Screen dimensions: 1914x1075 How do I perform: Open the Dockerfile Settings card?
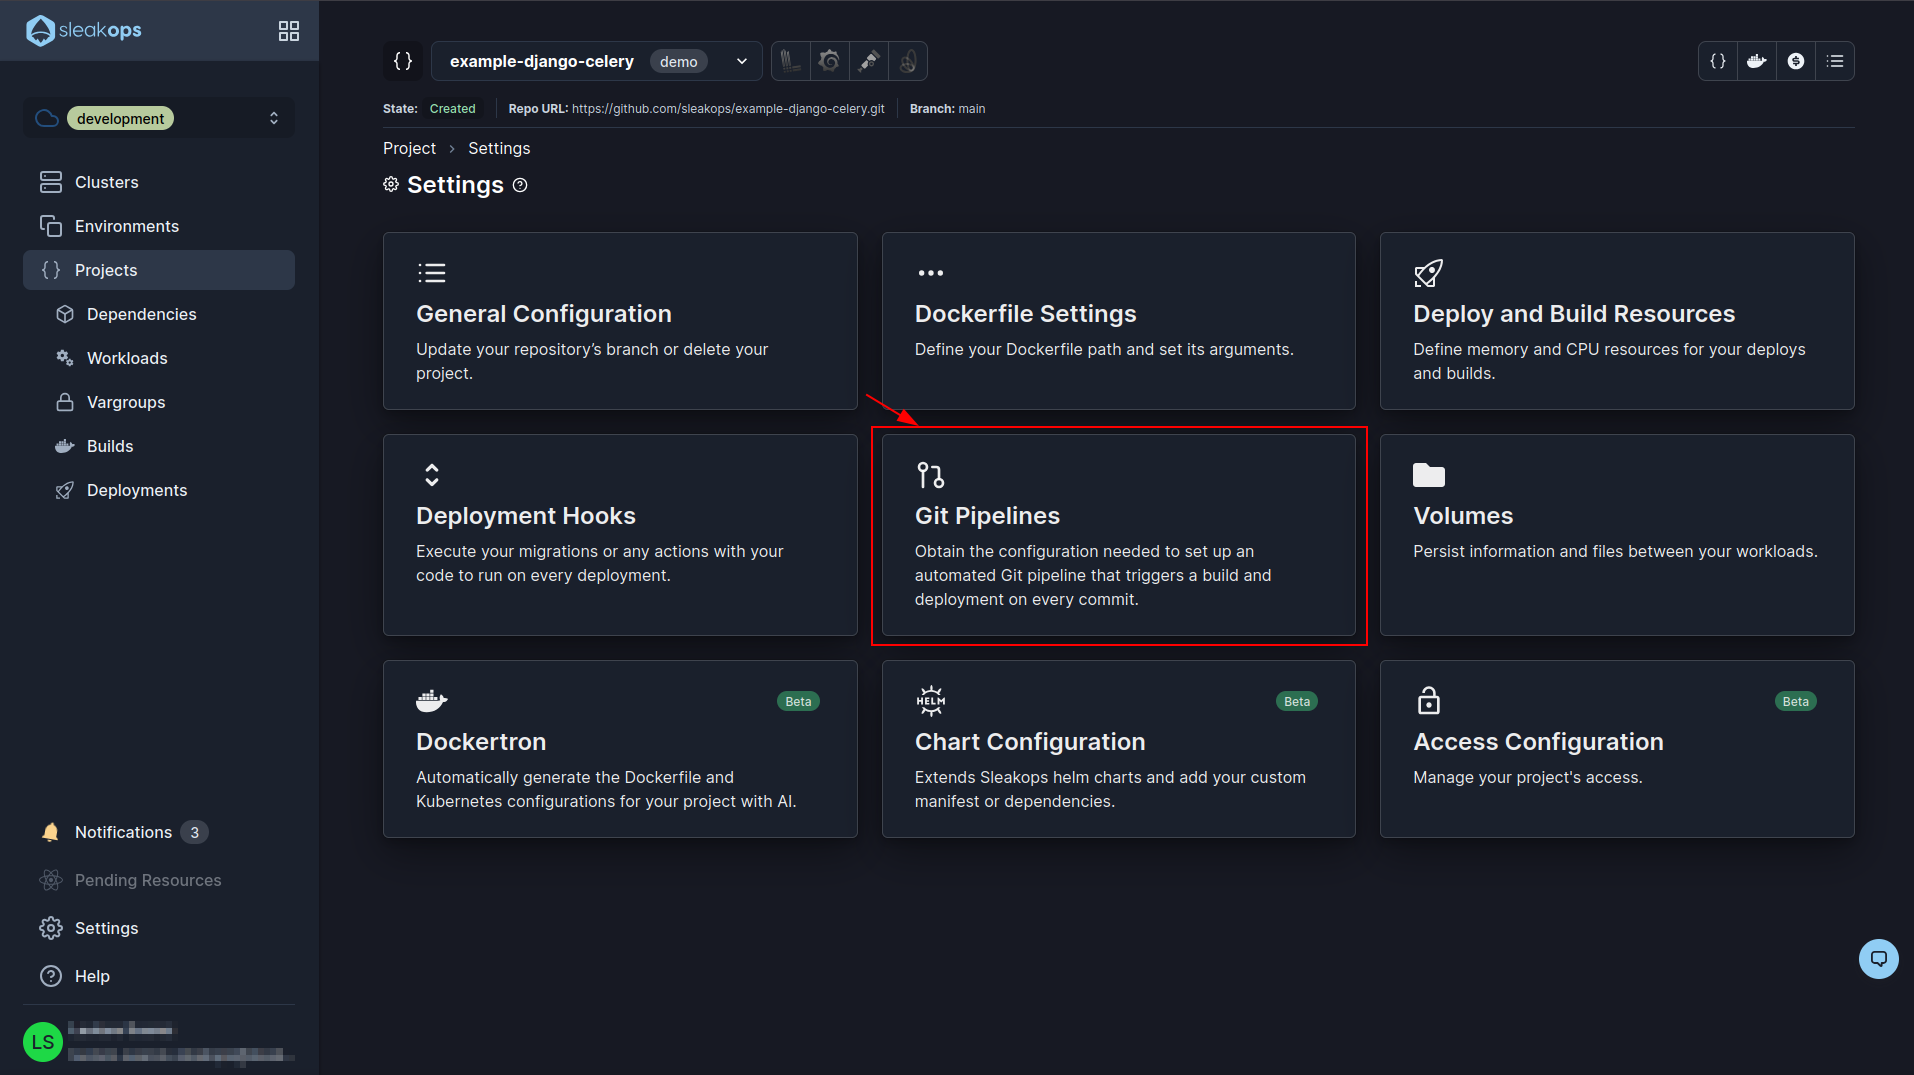point(1118,321)
